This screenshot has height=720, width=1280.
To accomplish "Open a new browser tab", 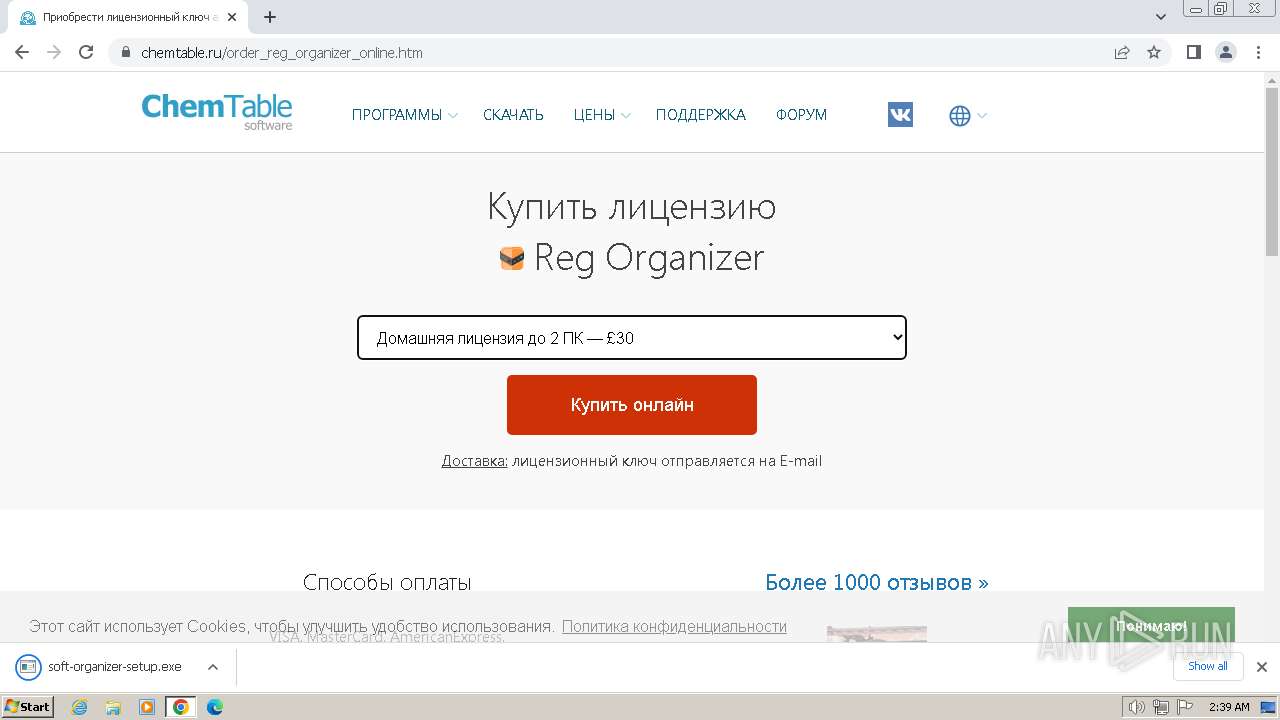I will [270, 17].
